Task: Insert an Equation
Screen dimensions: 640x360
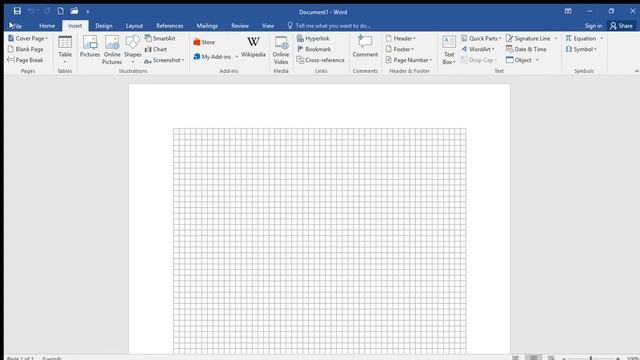Action: [581, 38]
